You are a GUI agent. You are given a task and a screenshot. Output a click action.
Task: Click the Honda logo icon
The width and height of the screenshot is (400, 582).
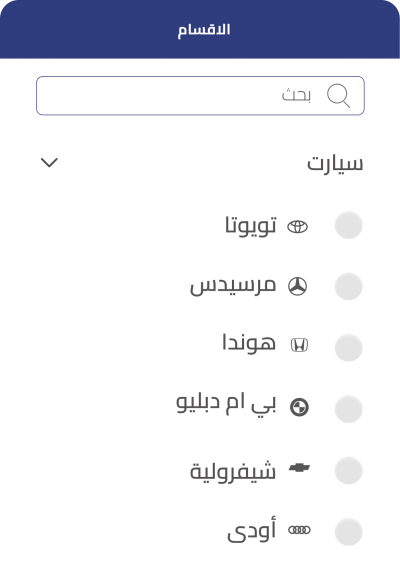pos(299,345)
